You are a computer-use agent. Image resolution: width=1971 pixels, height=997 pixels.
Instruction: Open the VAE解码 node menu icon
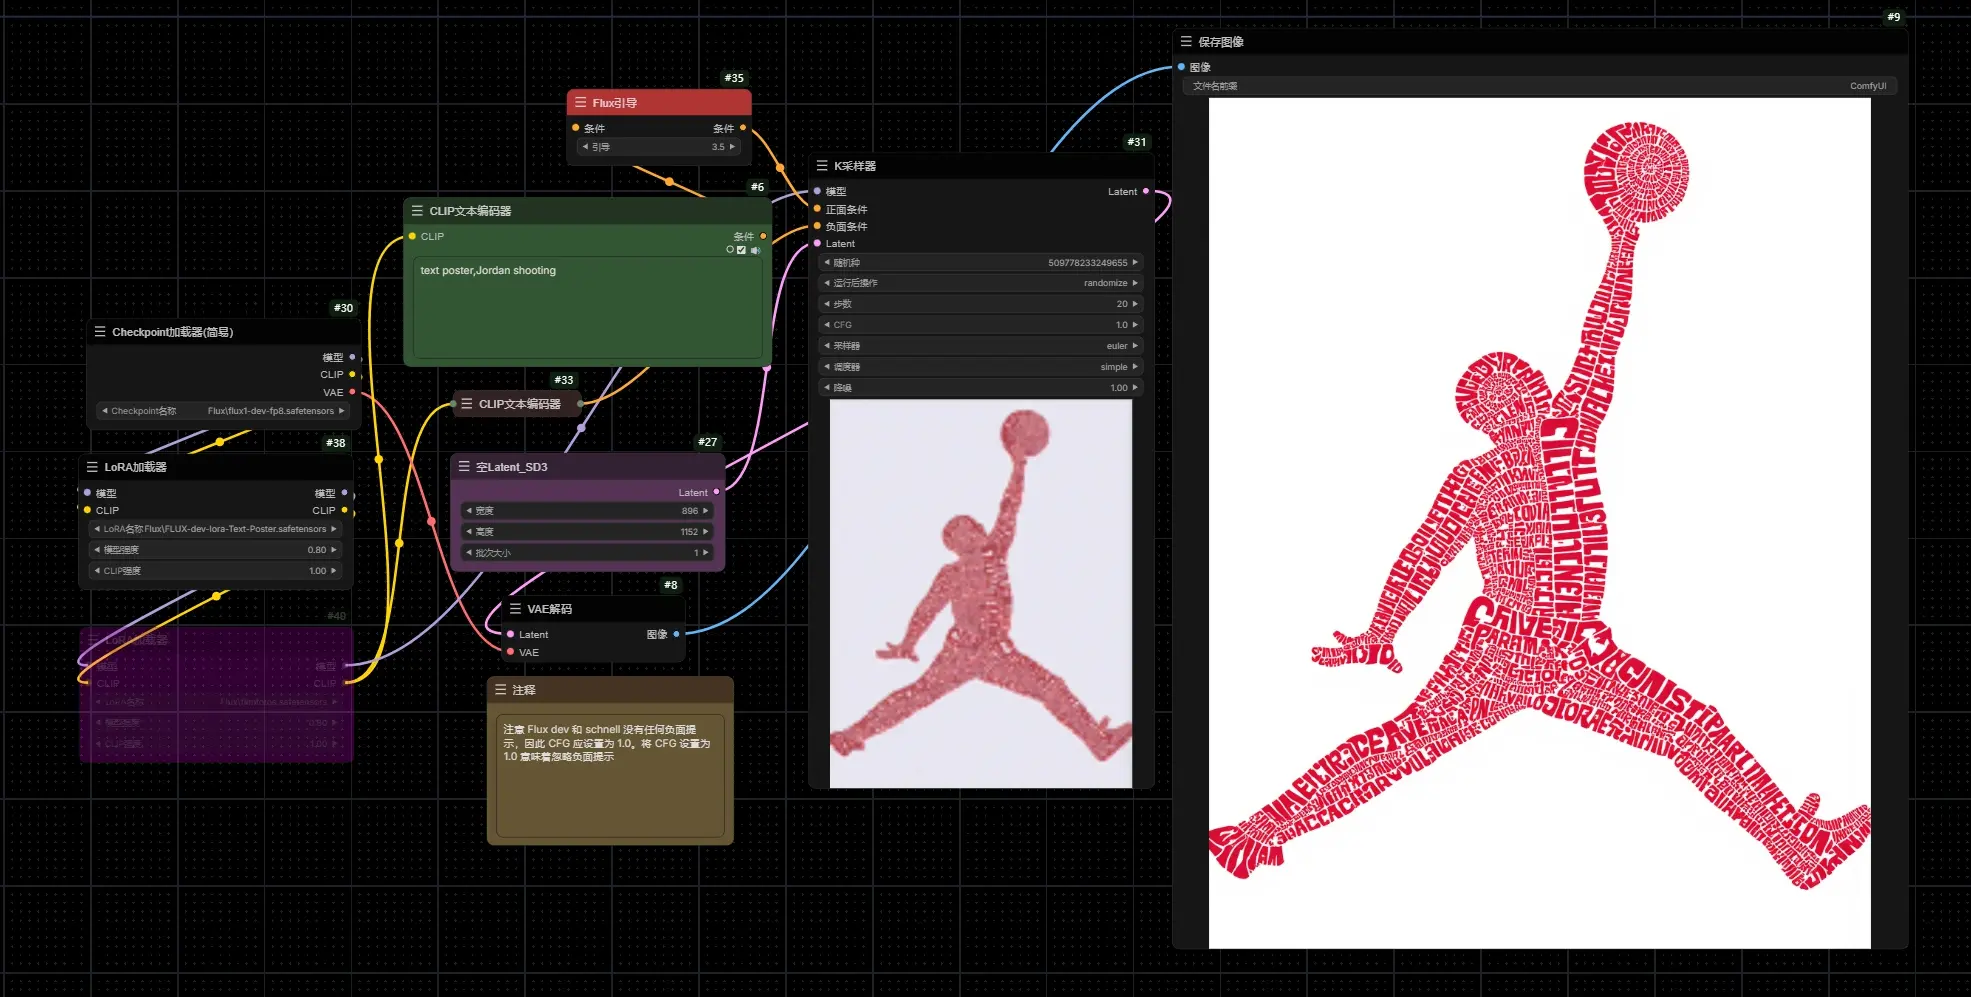pos(515,609)
